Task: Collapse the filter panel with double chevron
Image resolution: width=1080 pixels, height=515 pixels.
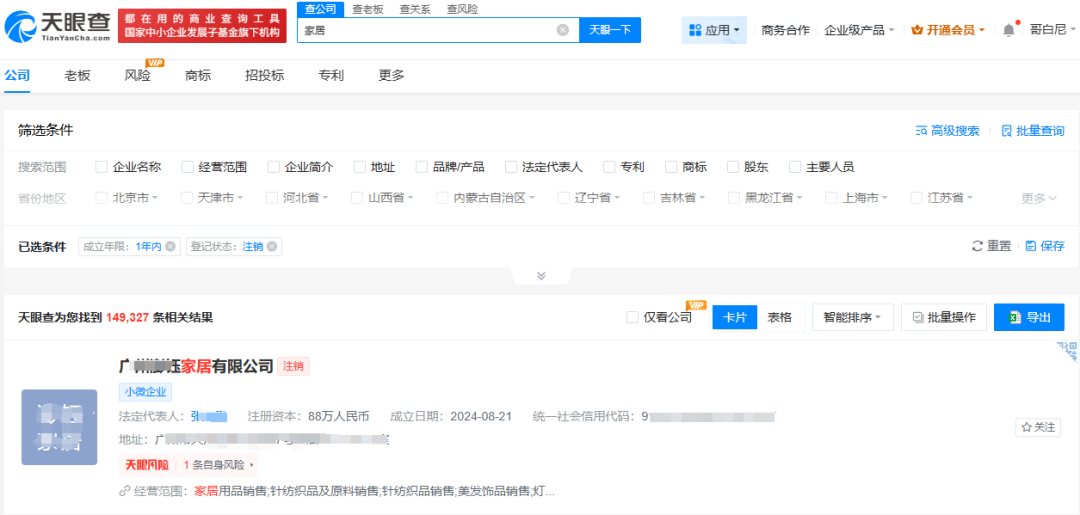Action: pyautogui.click(x=541, y=276)
